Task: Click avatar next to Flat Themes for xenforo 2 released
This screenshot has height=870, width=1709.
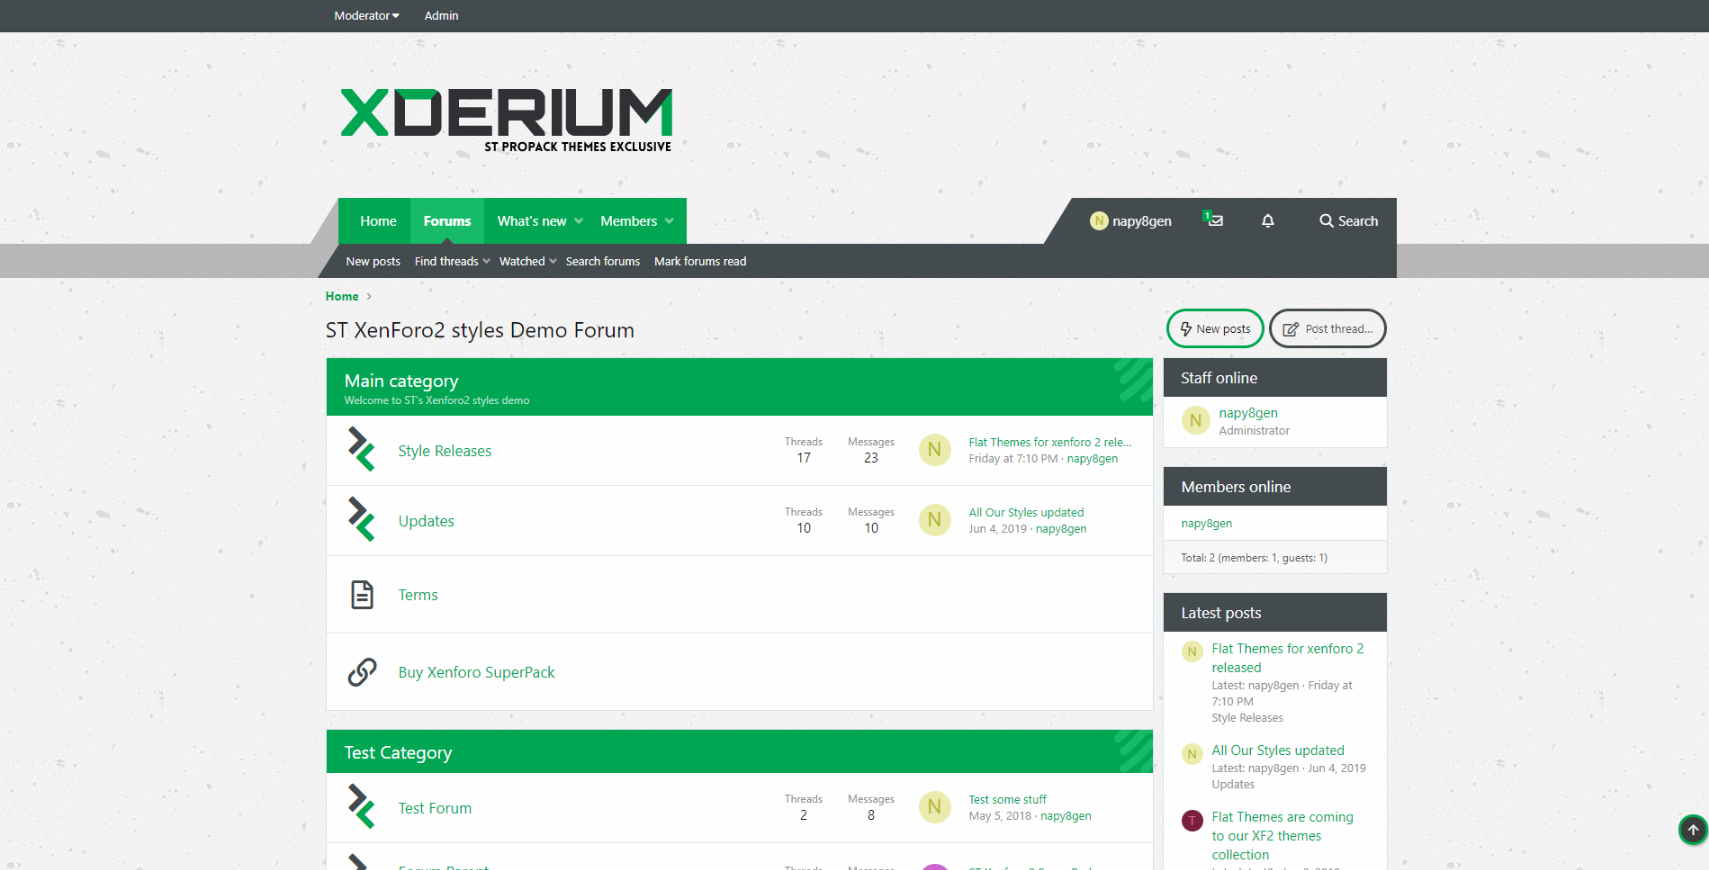Action: 1192,652
